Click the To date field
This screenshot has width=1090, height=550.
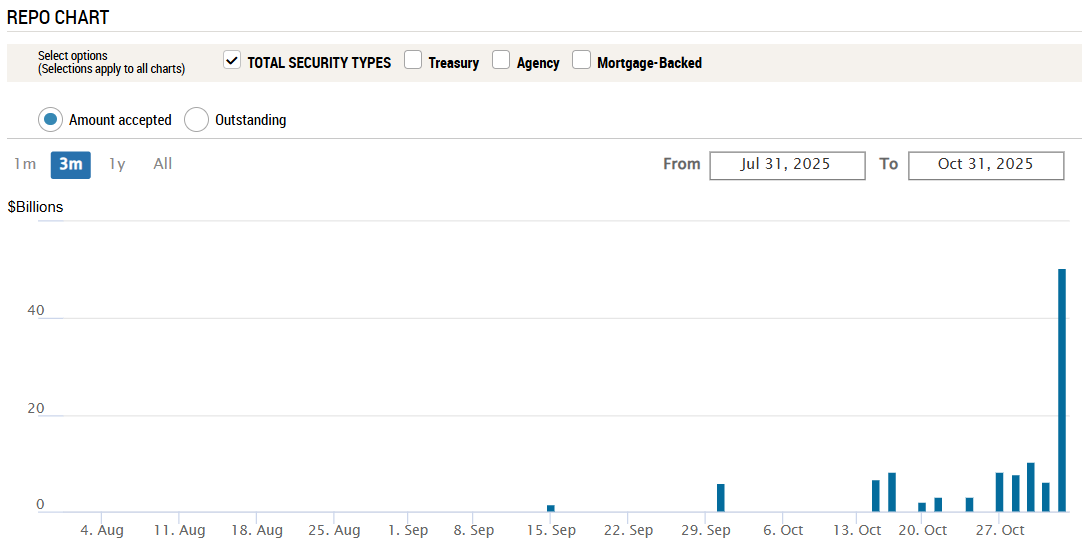[985, 165]
